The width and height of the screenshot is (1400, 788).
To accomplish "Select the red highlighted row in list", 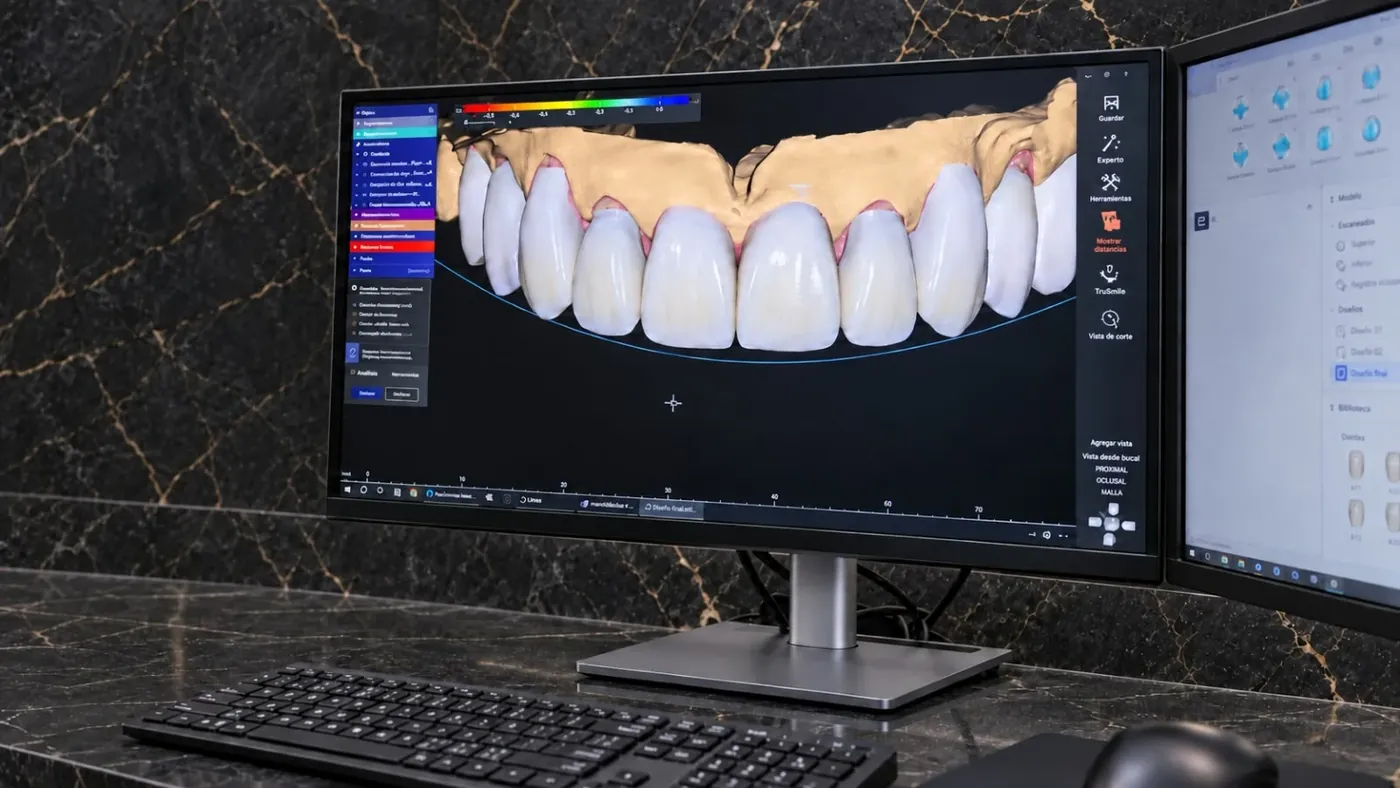I will (393, 246).
